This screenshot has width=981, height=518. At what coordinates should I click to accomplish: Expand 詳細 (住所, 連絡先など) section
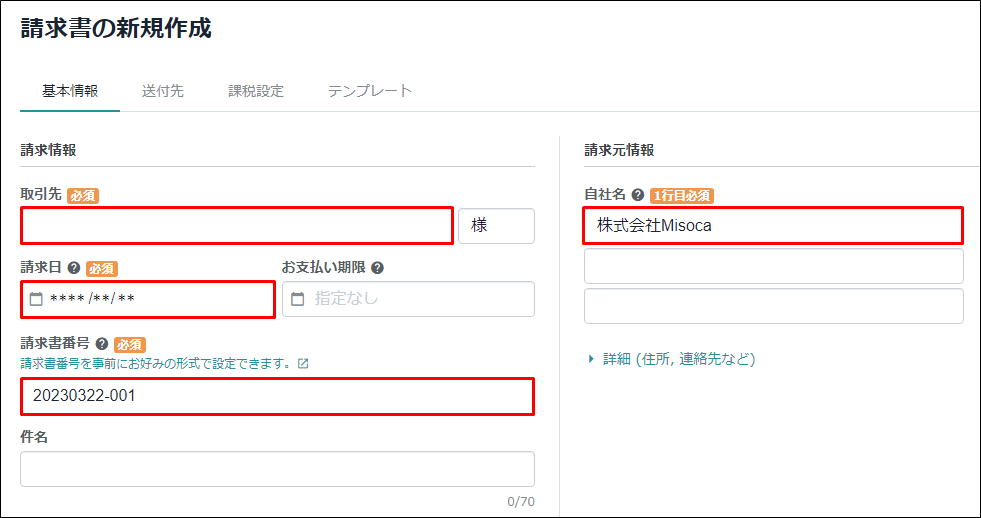(673, 359)
